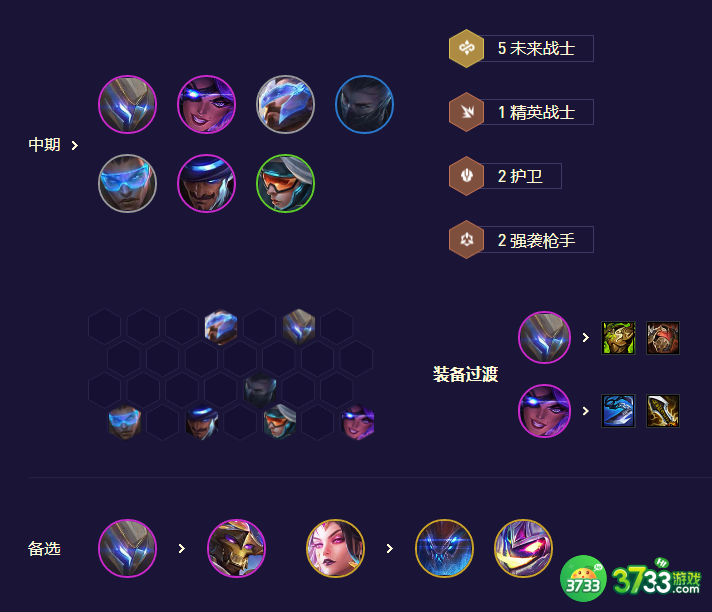Screen dimensions: 712x612
Task: Open the 3733游戏 website logo
Action: click(x=631, y=579)
